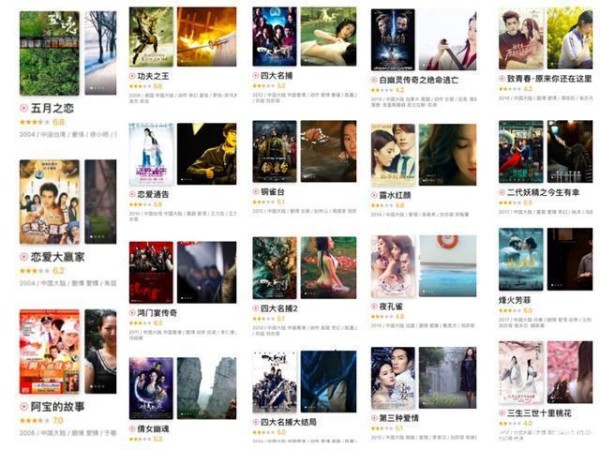Click the play icon next to 鸿门宴传奇
Screen dimensions: 600x450
pos(132,313)
